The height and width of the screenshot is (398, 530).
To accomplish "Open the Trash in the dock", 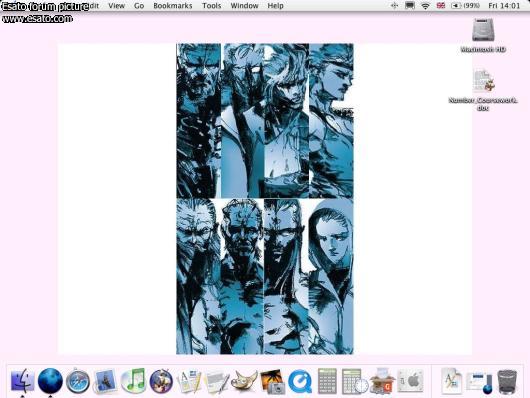I will [507, 381].
